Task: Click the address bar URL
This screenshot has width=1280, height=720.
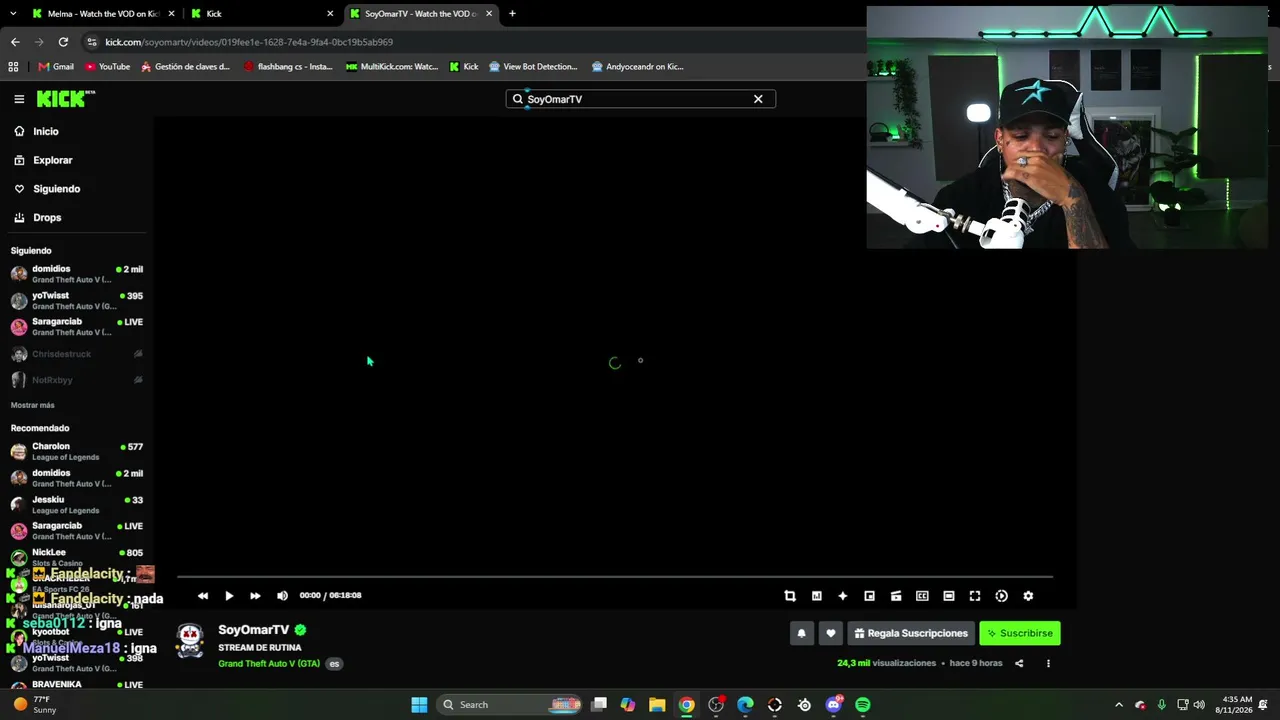Action: tap(249, 42)
